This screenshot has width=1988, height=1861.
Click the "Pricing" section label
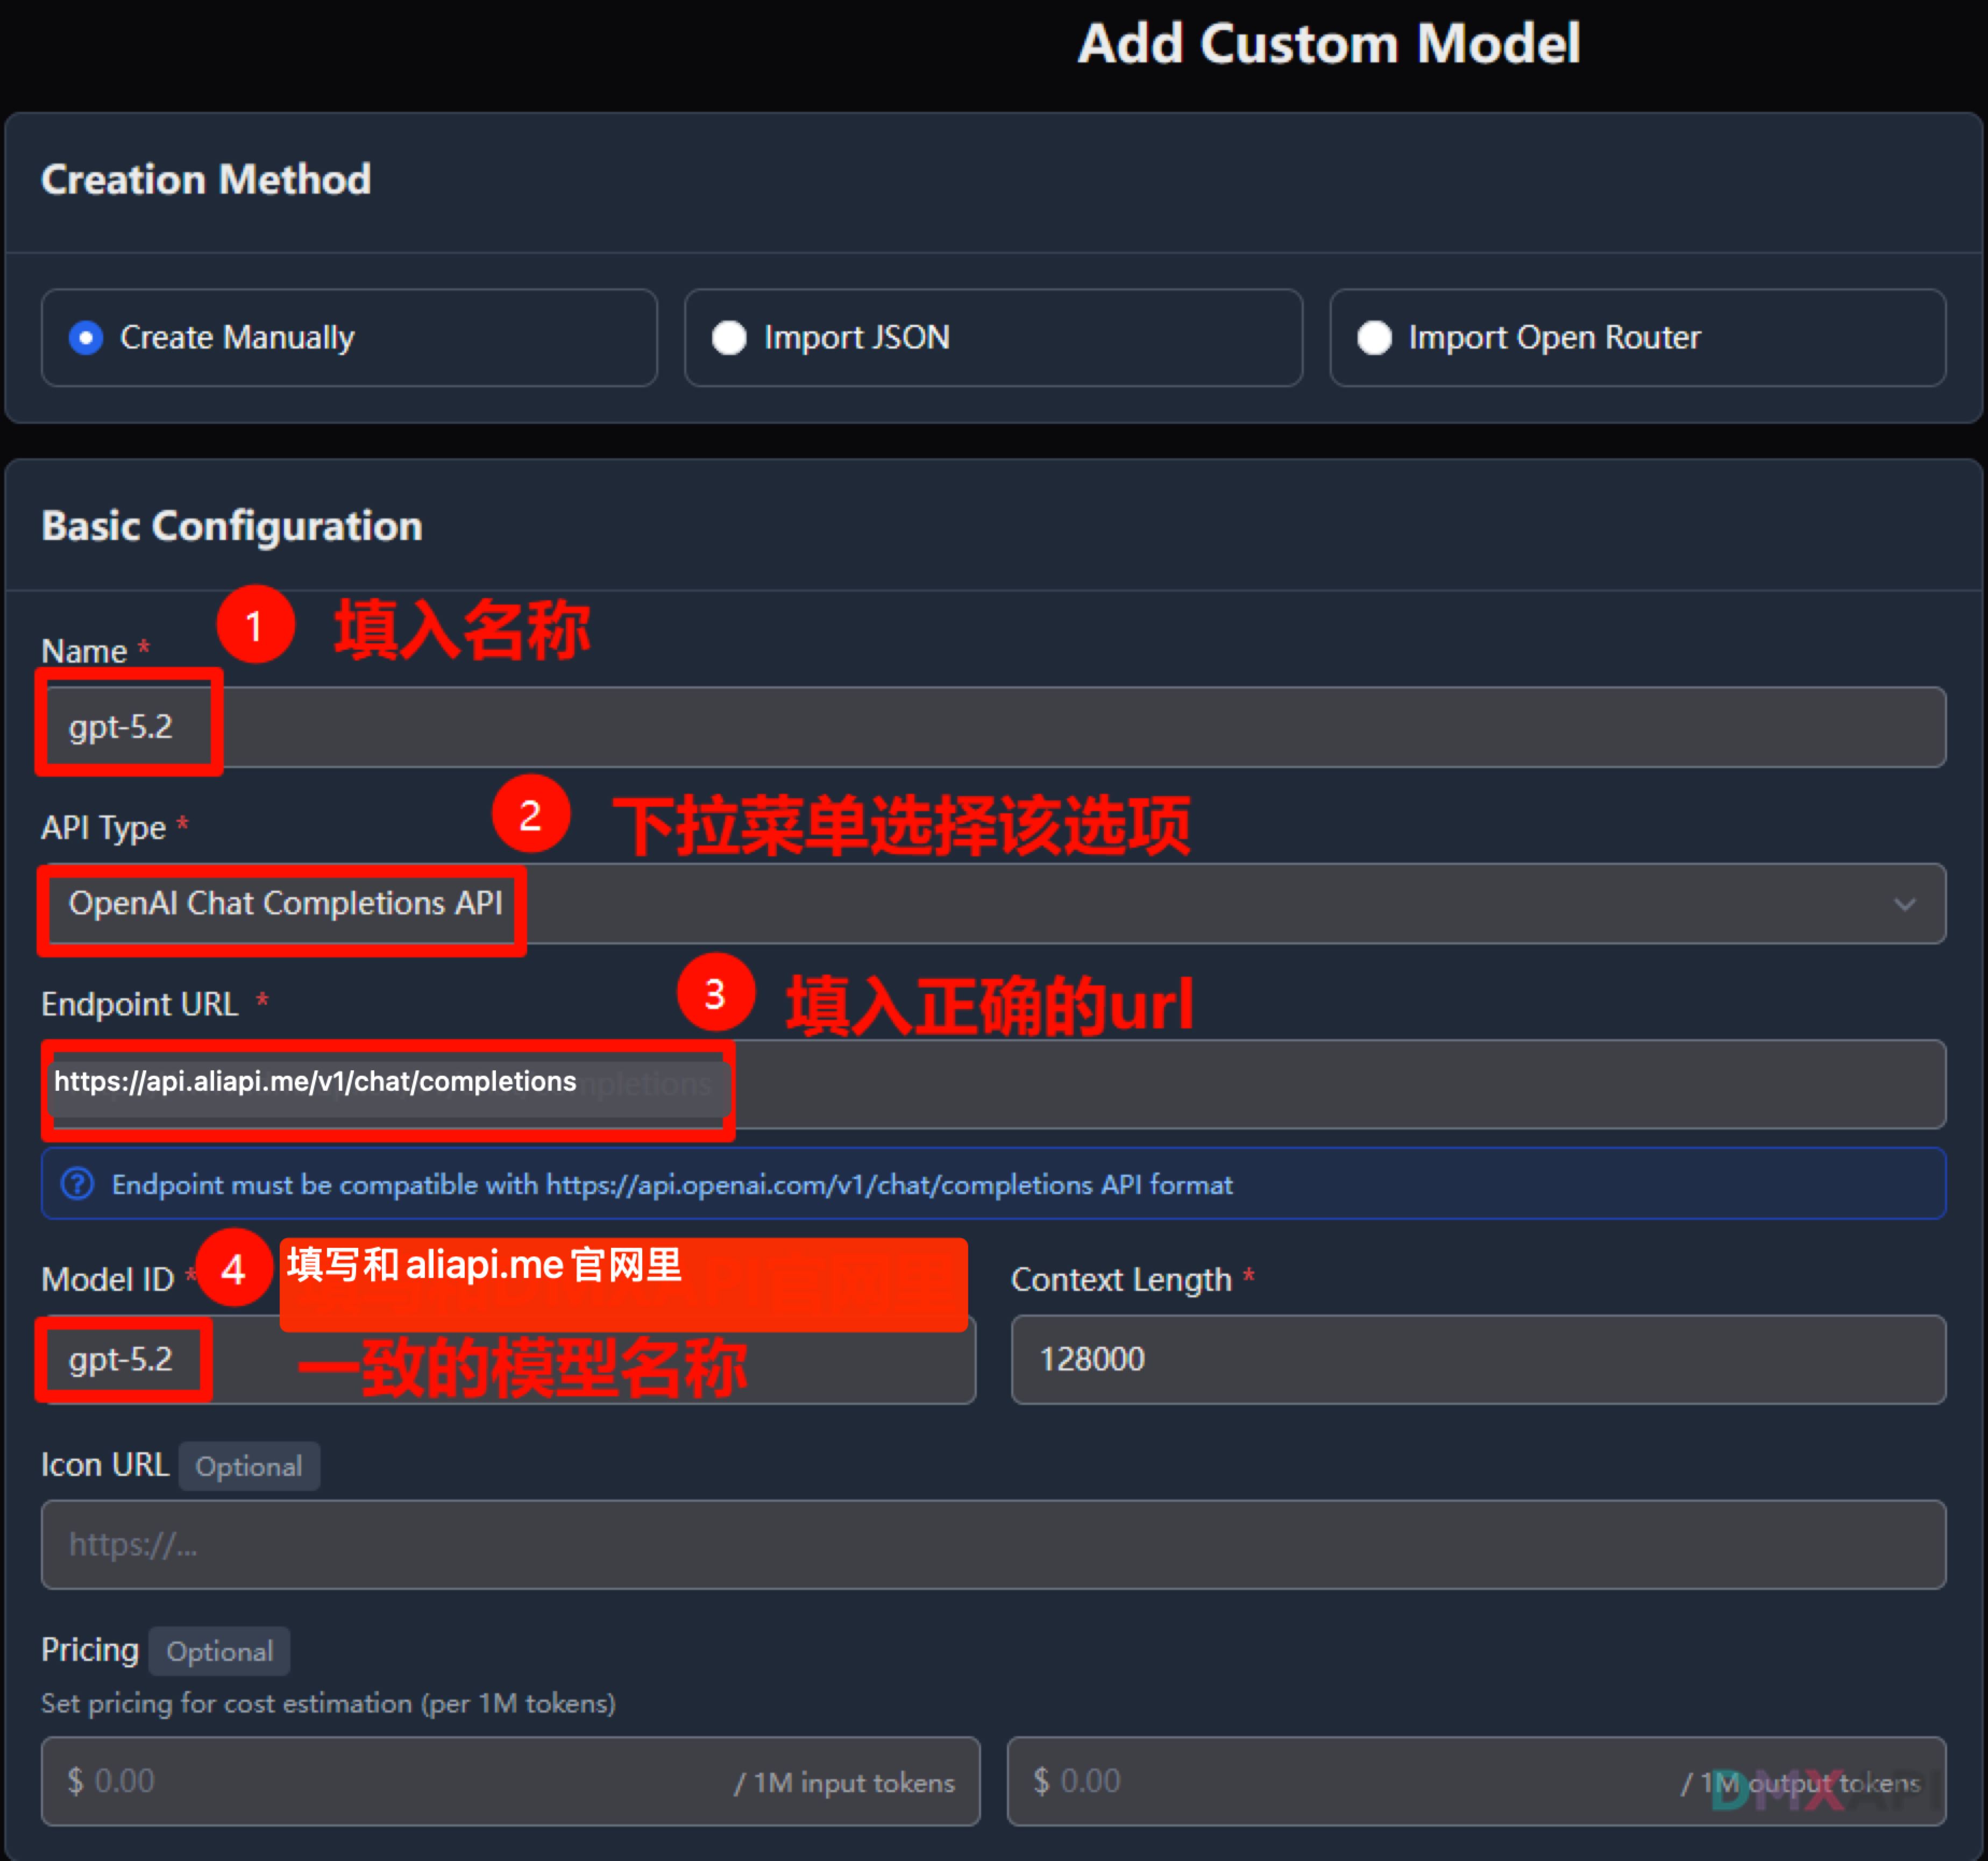point(90,1650)
